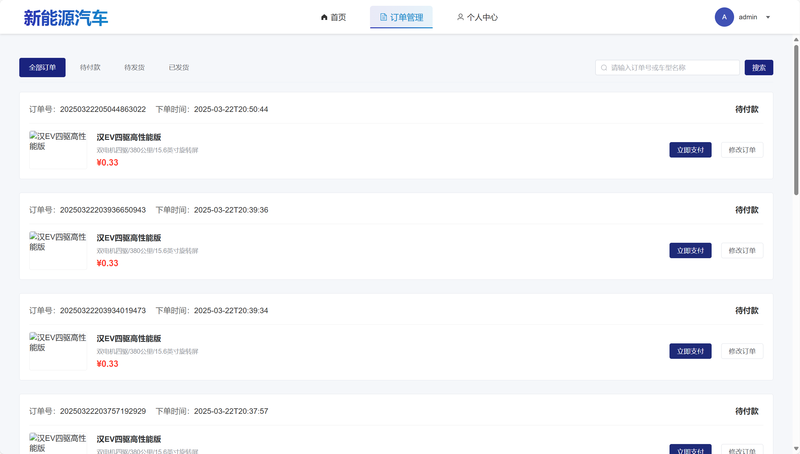Click 汉EV四驱高性能版 title in order 20250322203936650943
Screen dimensions: 800x454
point(129,238)
